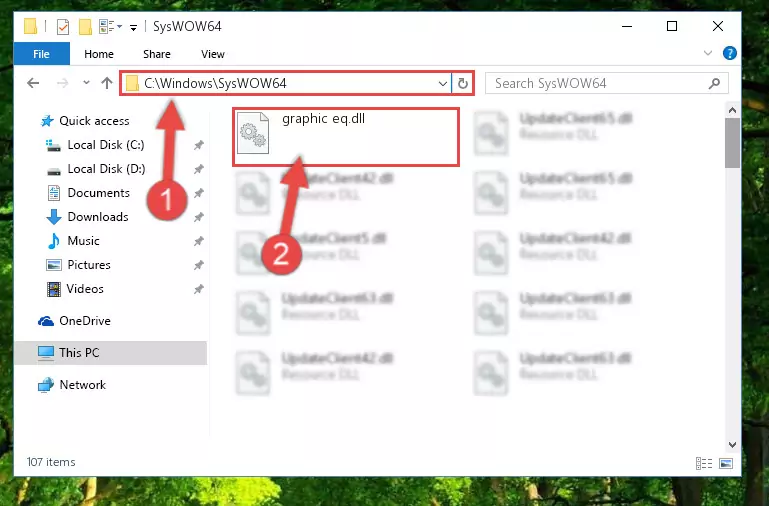Open Pictures in the sidebar
769x506 pixels.
tap(89, 265)
